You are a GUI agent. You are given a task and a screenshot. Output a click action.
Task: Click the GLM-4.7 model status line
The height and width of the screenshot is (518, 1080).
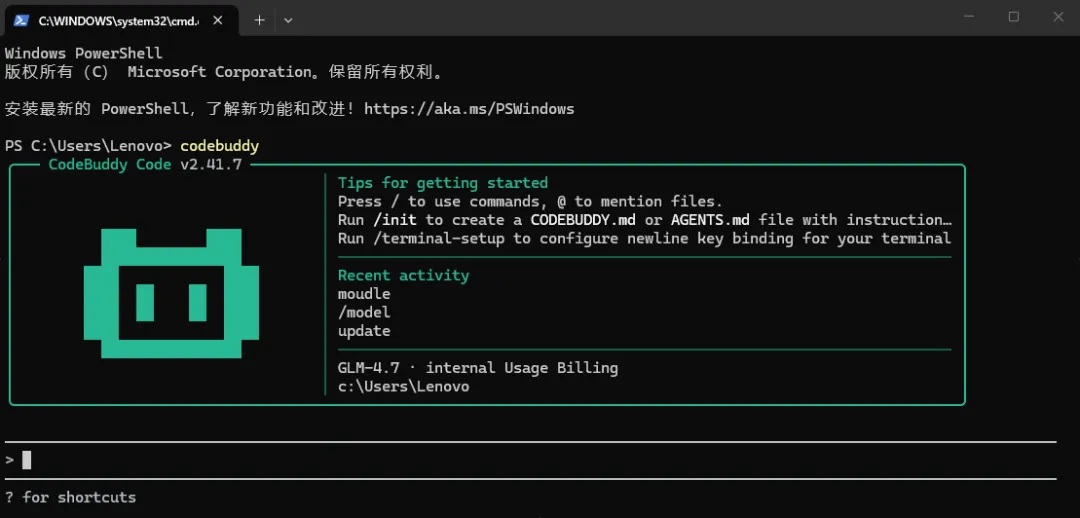tap(478, 368)
